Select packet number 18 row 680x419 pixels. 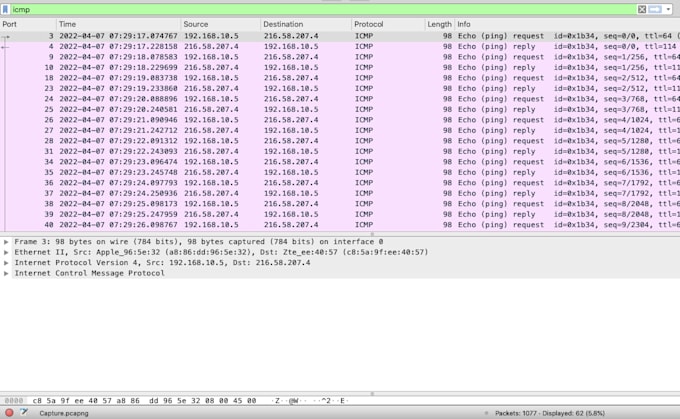[x=340, y=78]
